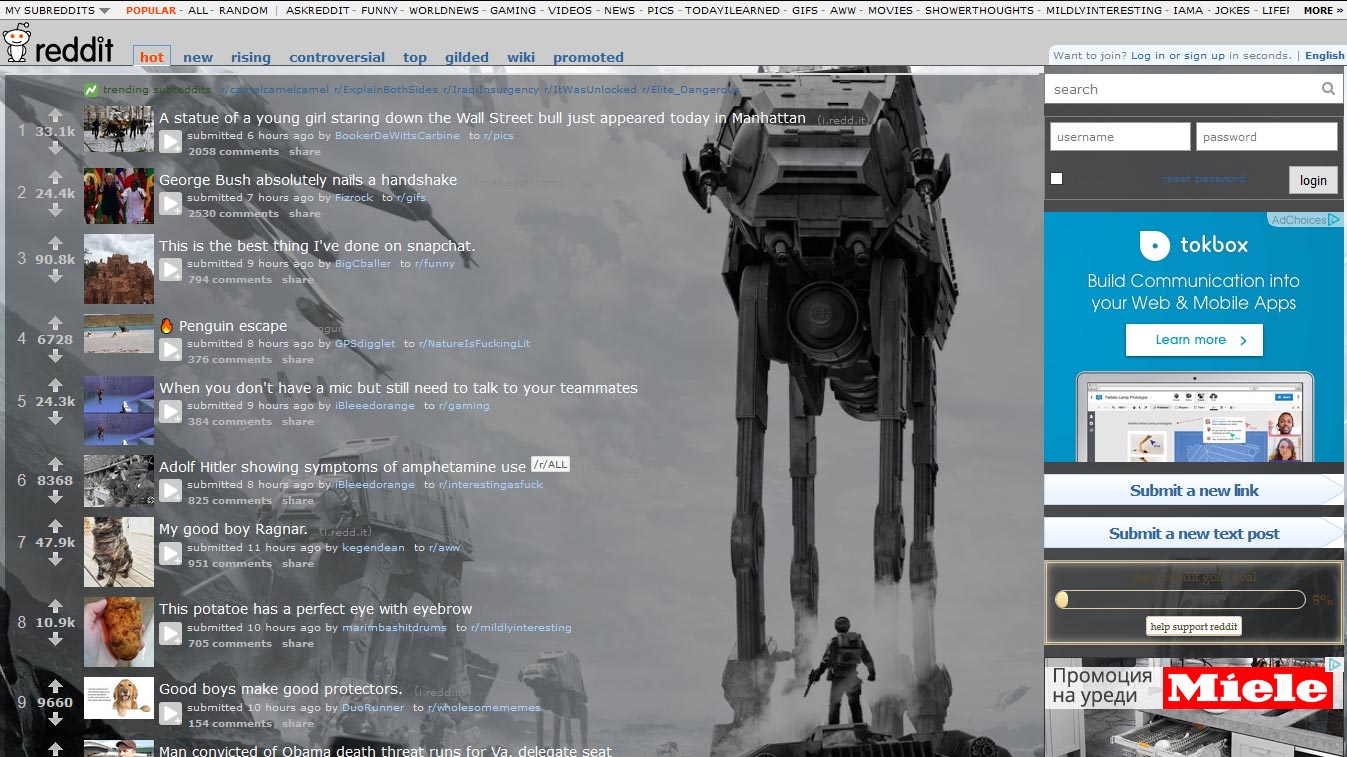The image size is (1347, 757).
Task: Click the Reddit snoo logo
Action: [18, 45]
